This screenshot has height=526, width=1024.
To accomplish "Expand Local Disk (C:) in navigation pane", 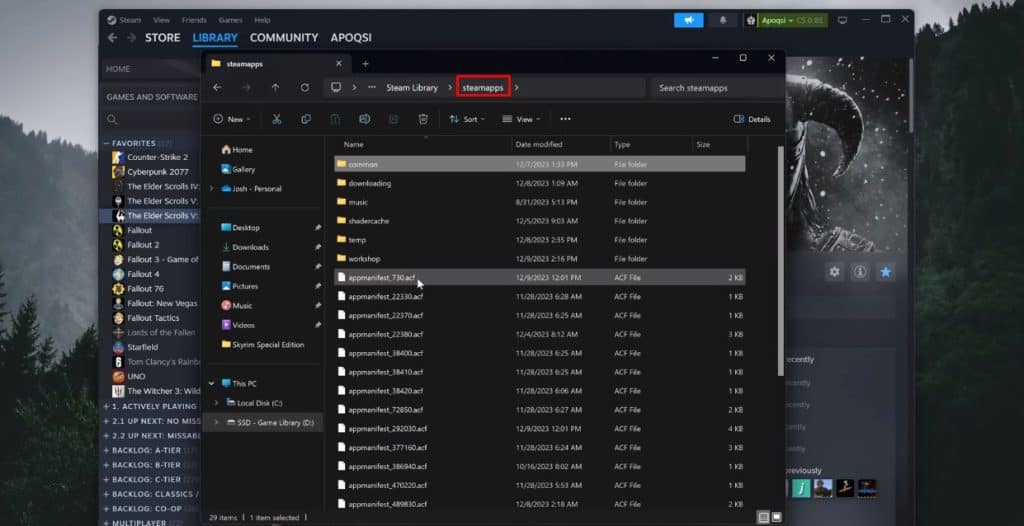I will coord(216,403).
